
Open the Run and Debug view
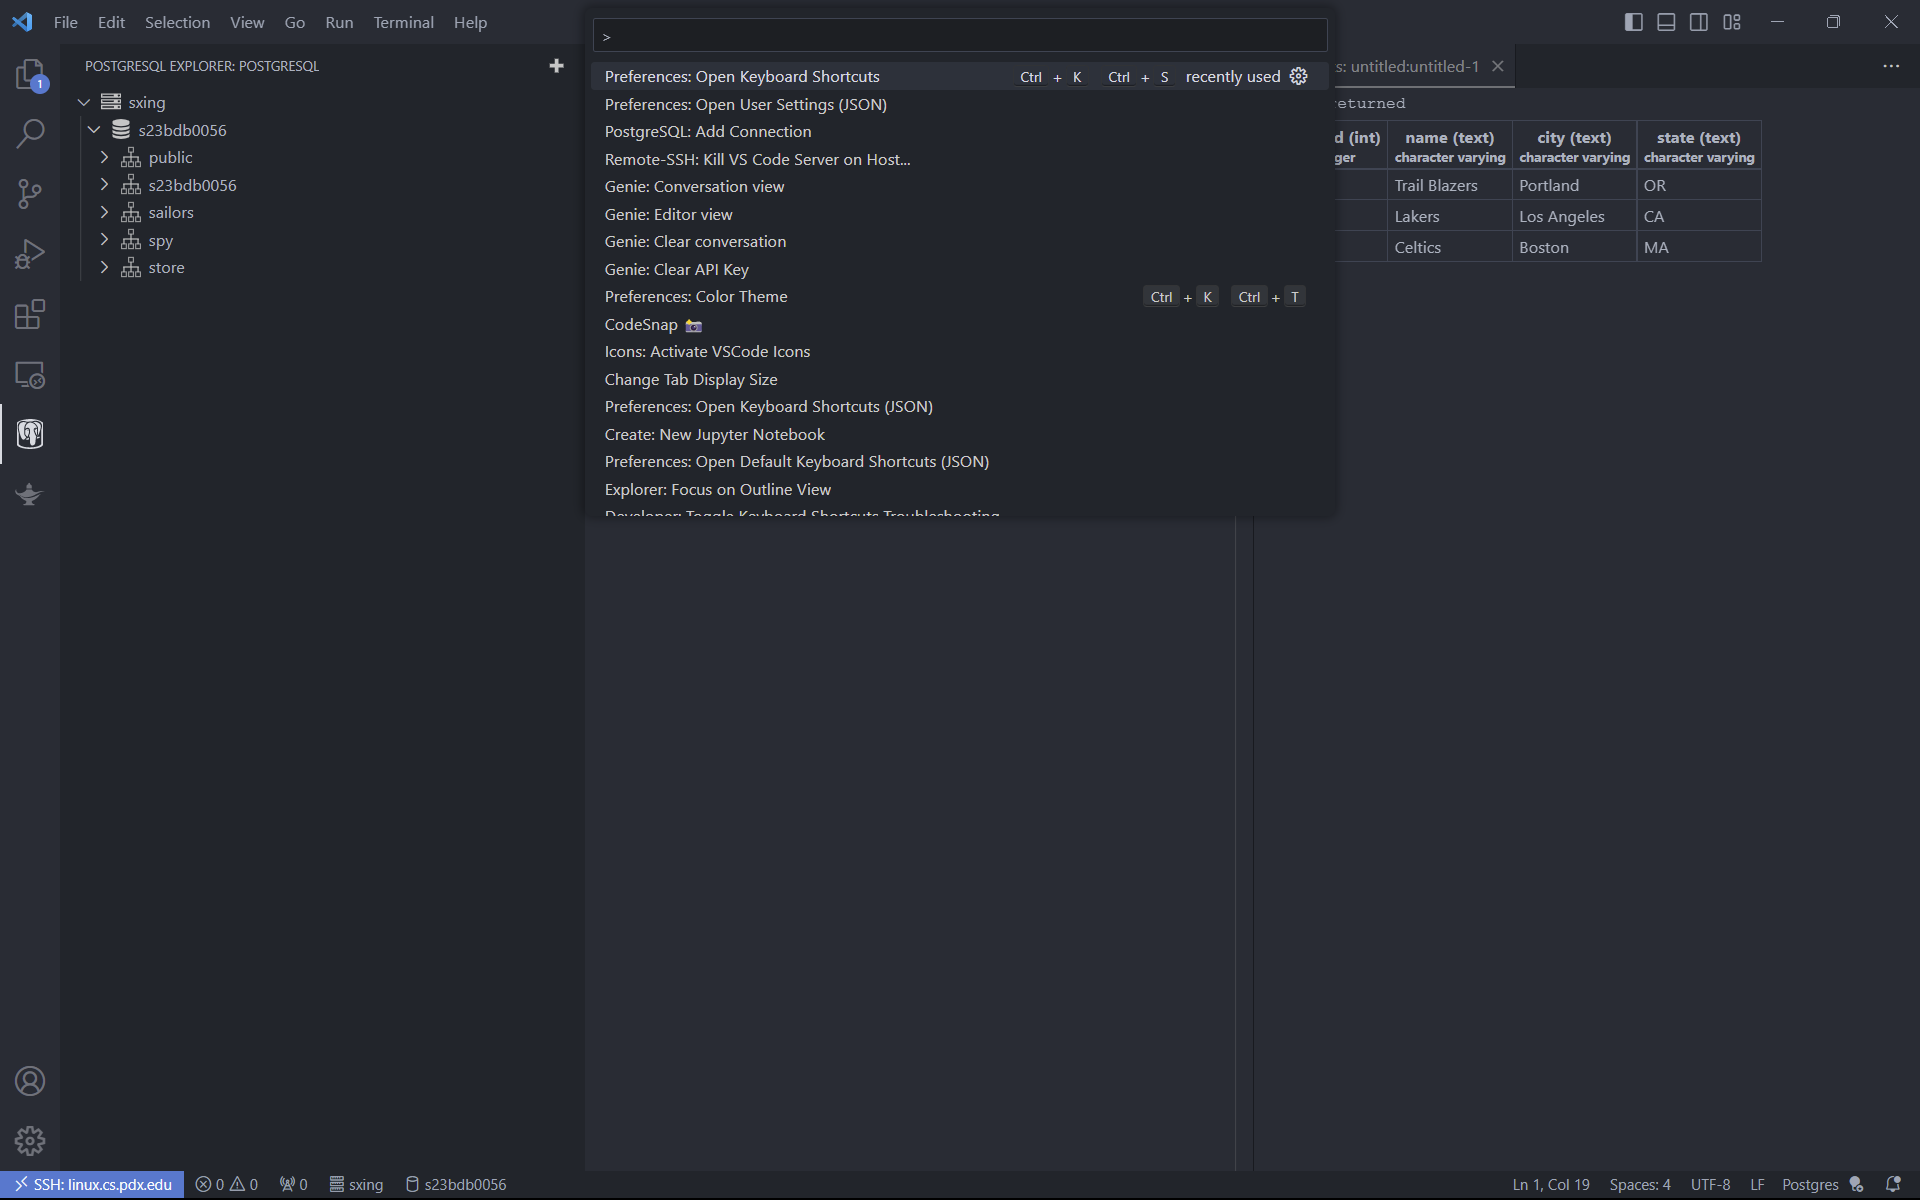30,254
